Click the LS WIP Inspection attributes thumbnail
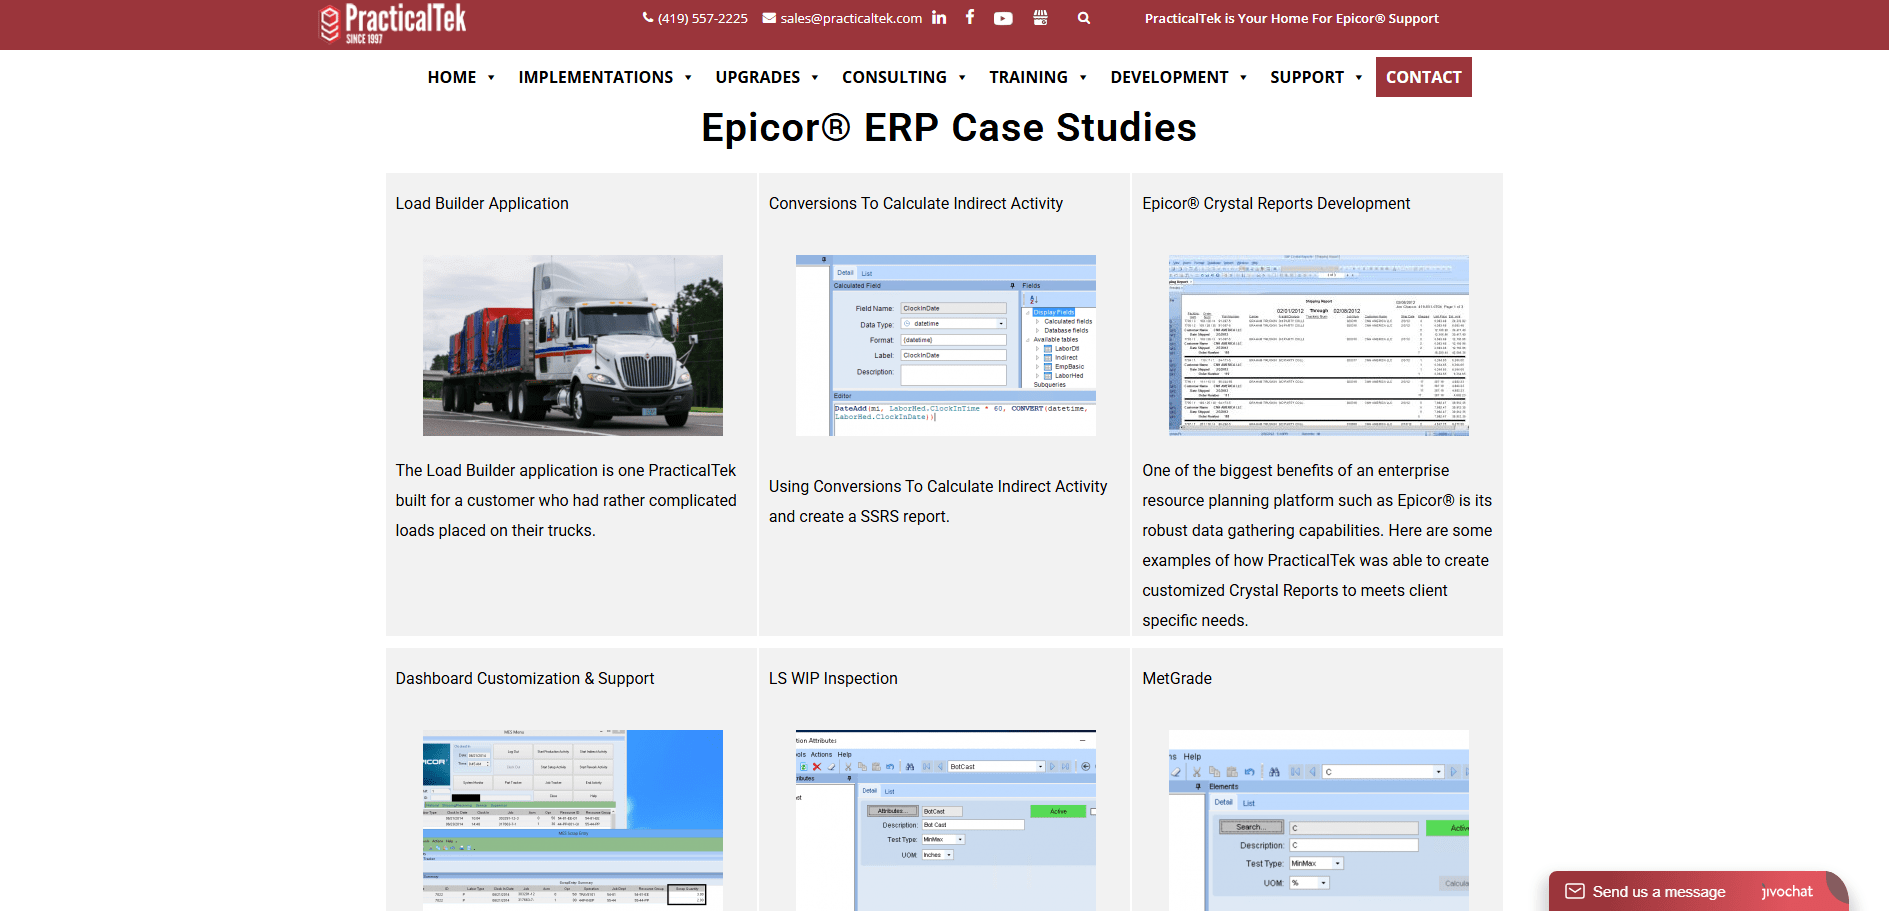This screenshot has width=1889, height=911. [946, 820]
